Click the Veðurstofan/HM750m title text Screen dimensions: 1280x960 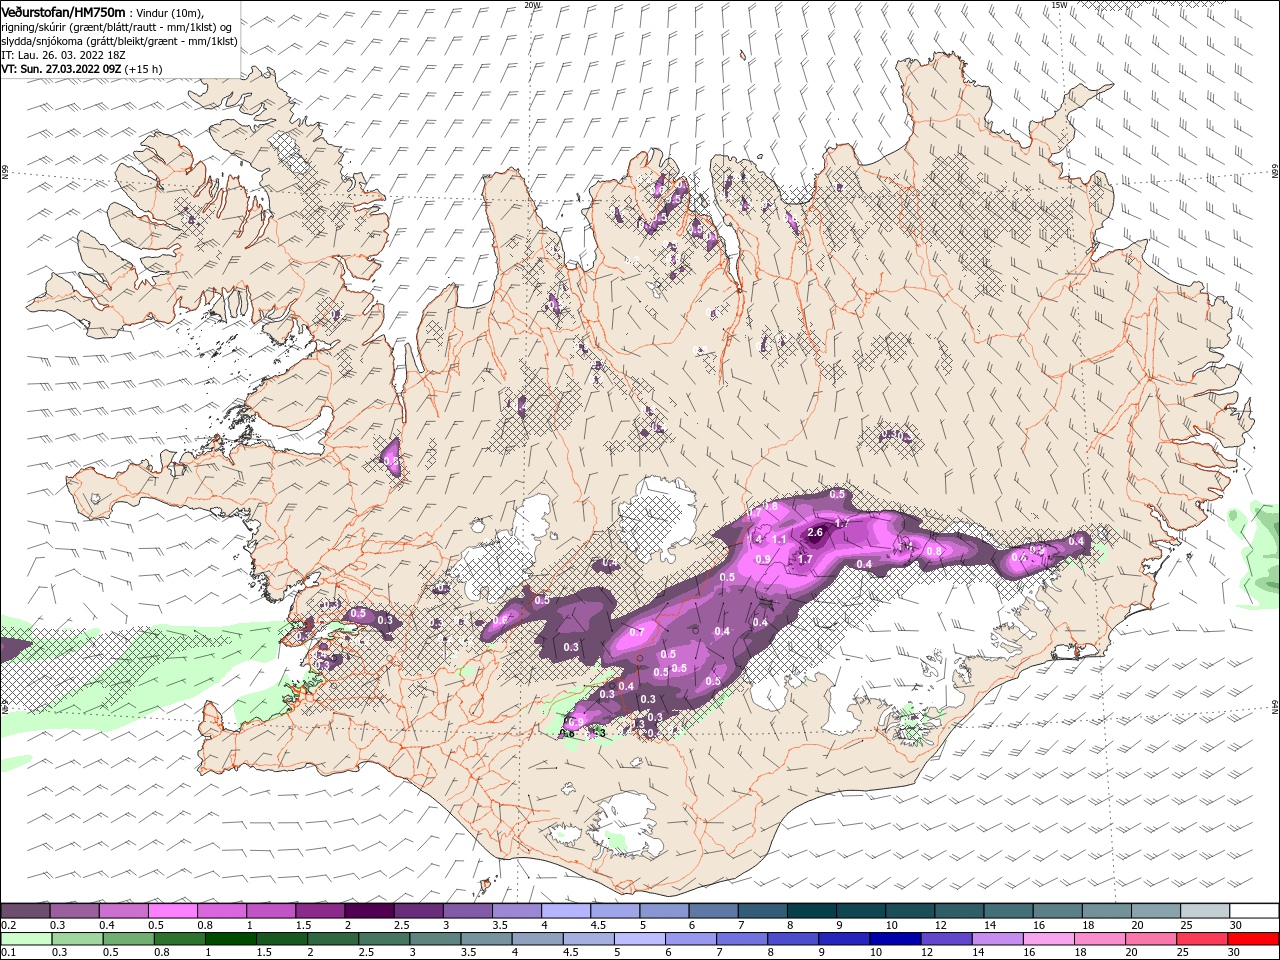tap(64, 12)
